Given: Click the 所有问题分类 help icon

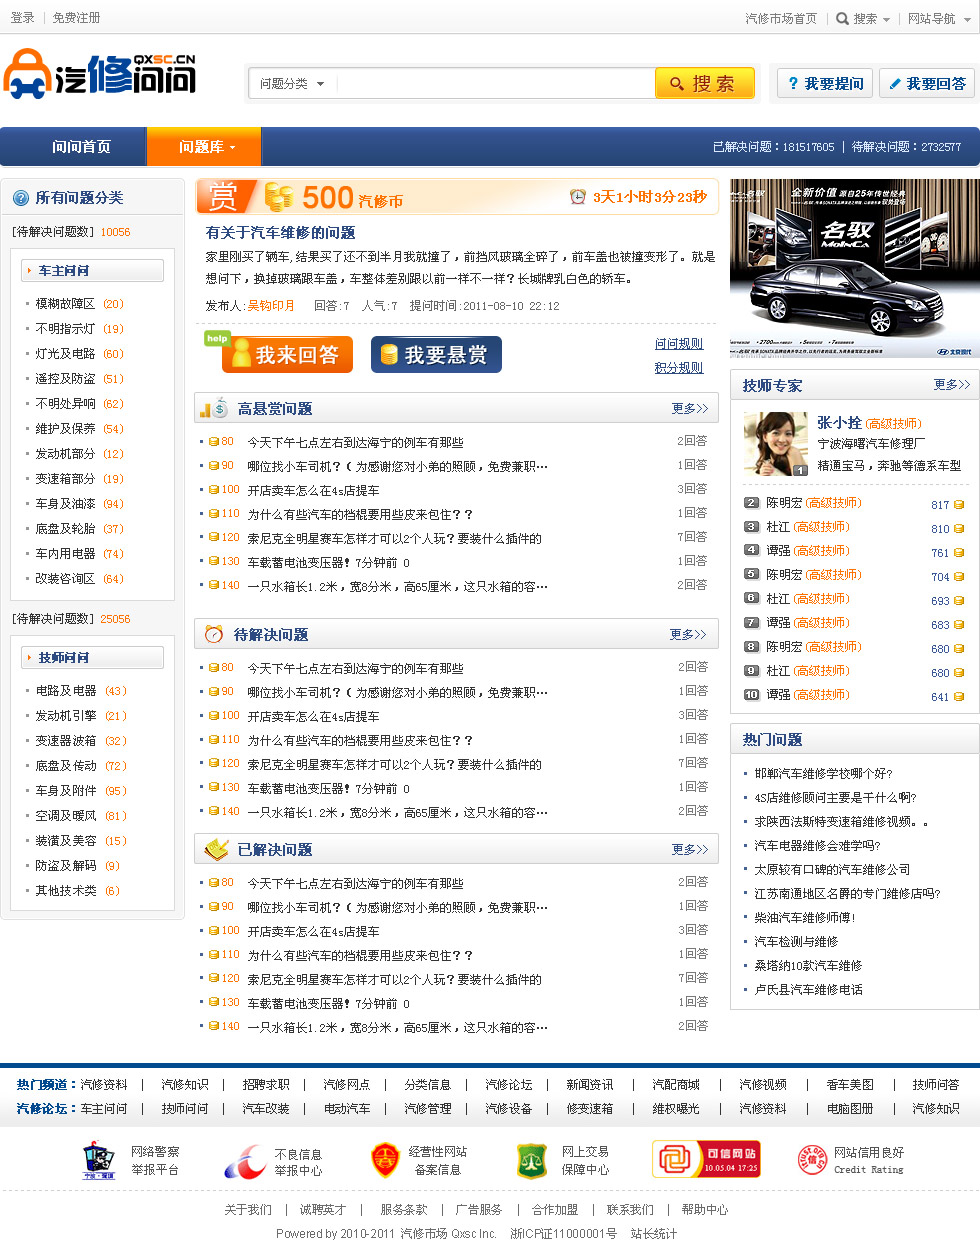Looking at the screenshot, I should pos(21,198).
